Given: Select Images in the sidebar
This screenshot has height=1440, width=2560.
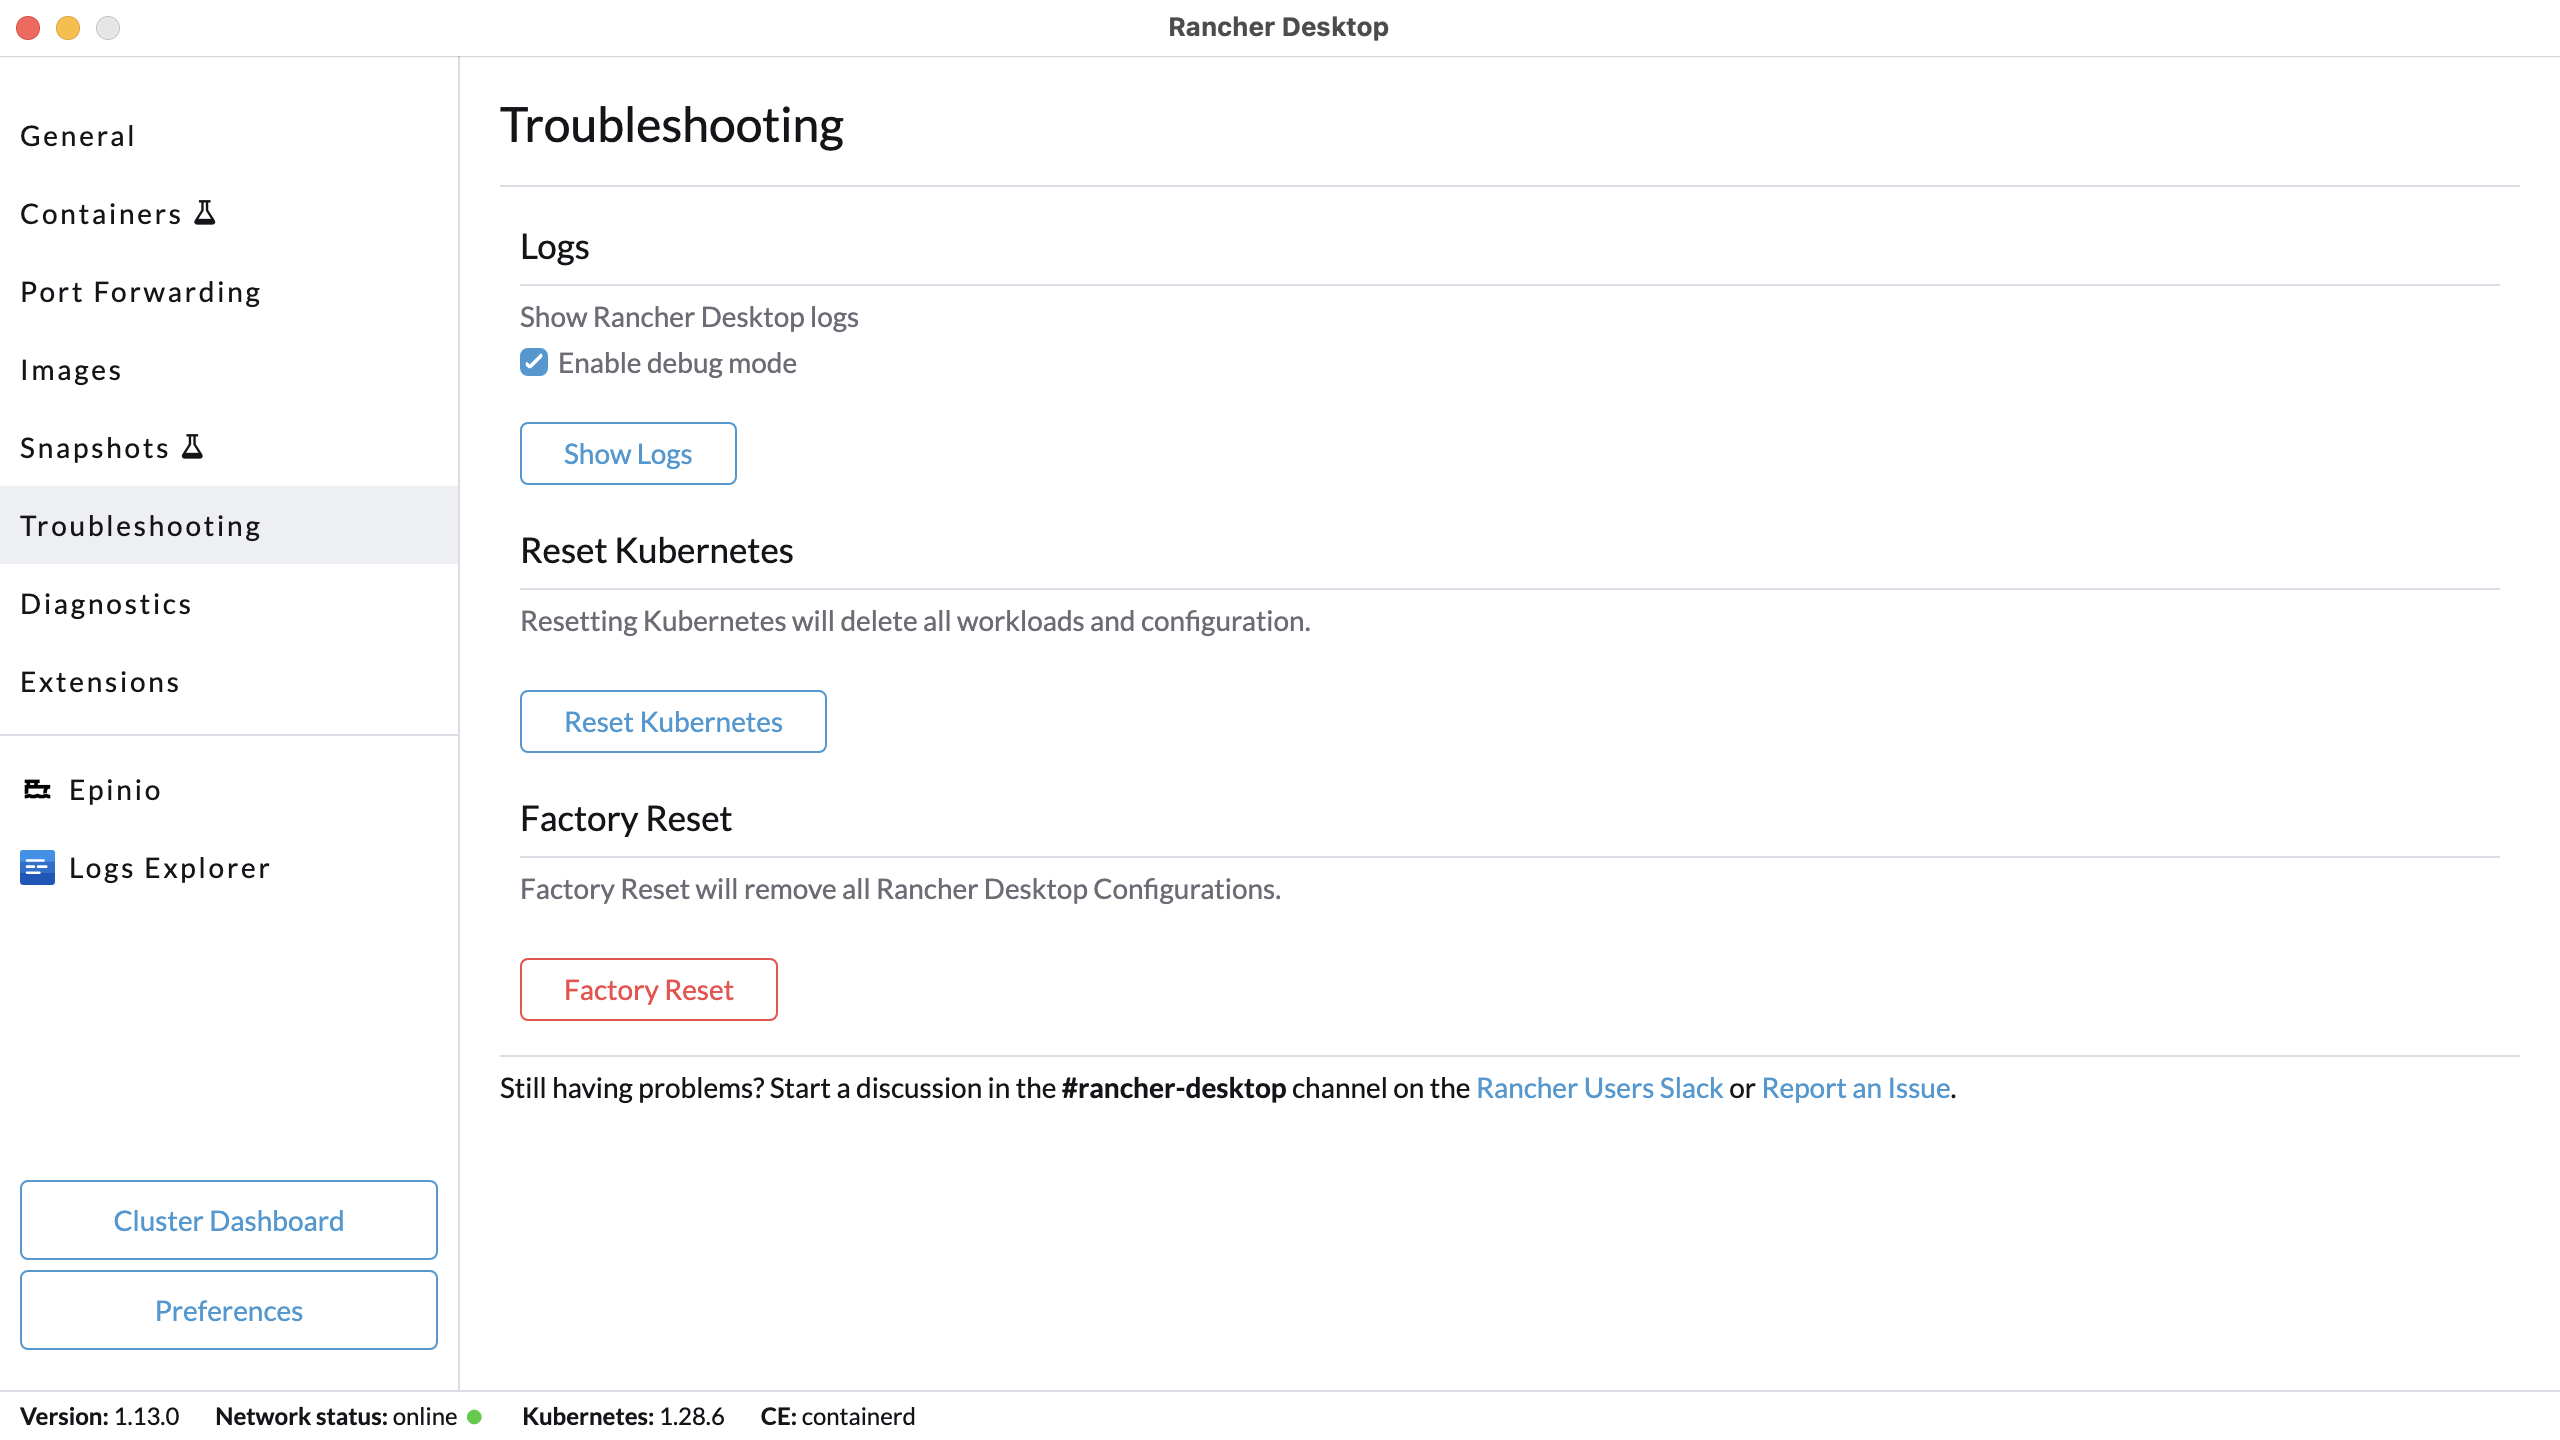Looking at the screenshot, I should click(229, 370).
